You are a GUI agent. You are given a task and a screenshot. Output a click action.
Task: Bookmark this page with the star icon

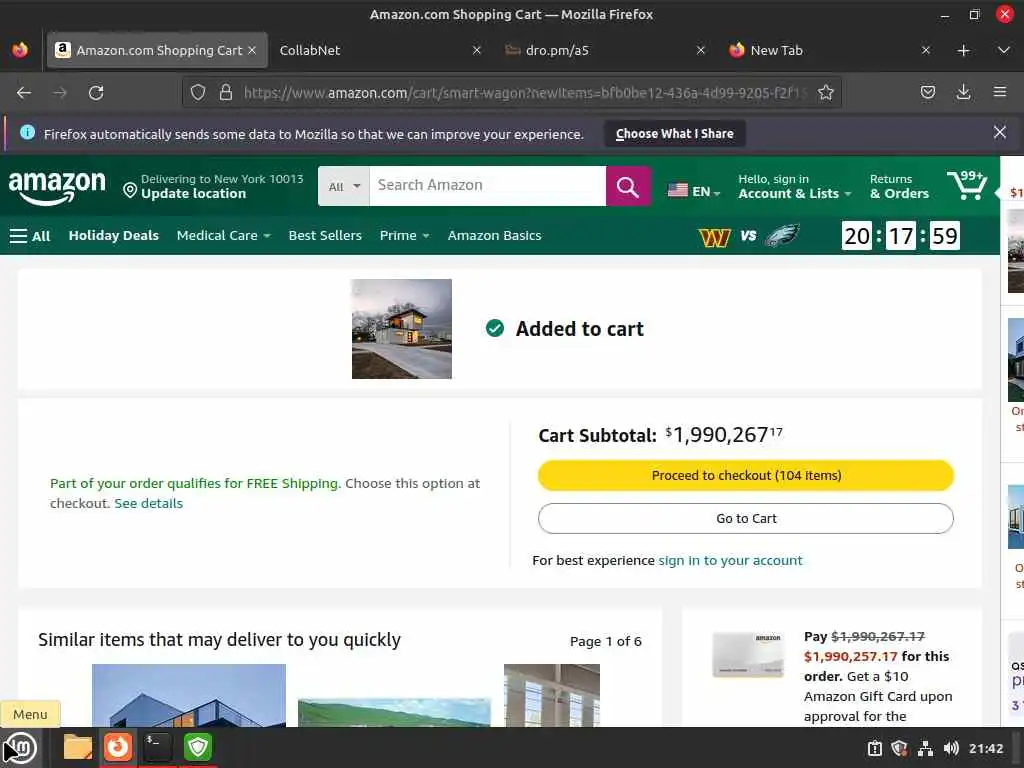[825, 93]
